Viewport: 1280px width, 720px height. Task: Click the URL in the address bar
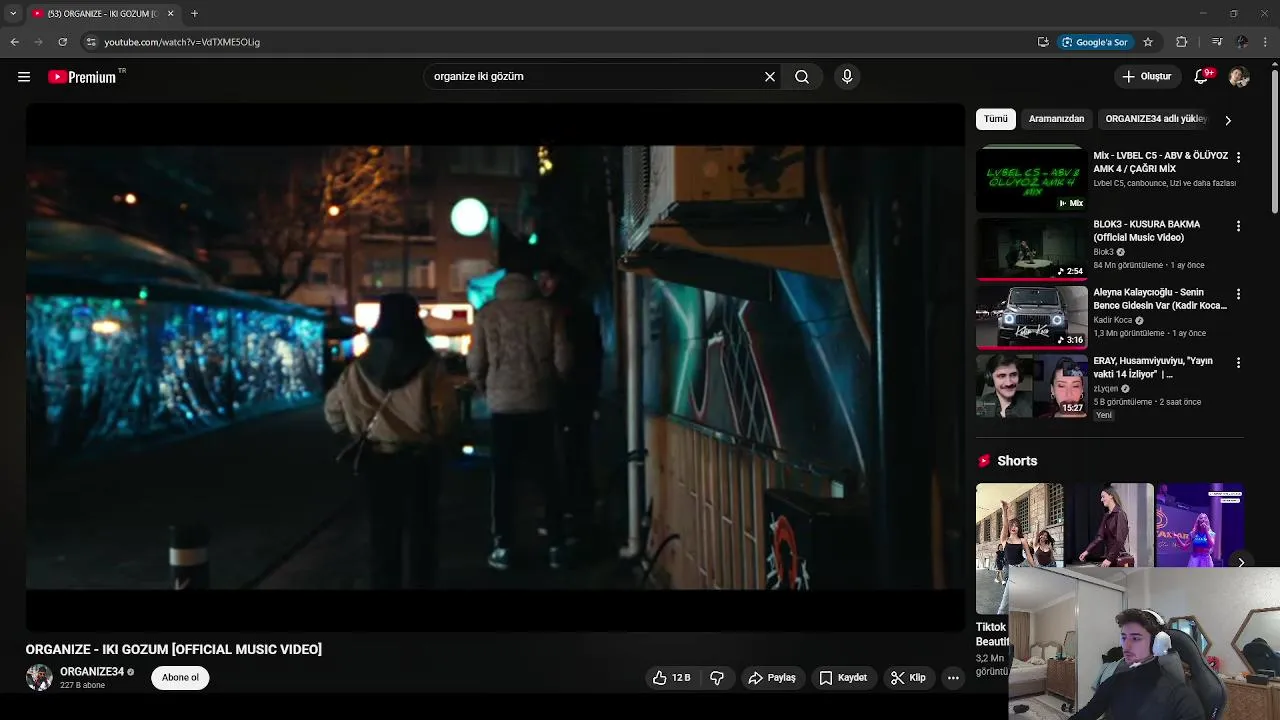[x=182, y=42]
